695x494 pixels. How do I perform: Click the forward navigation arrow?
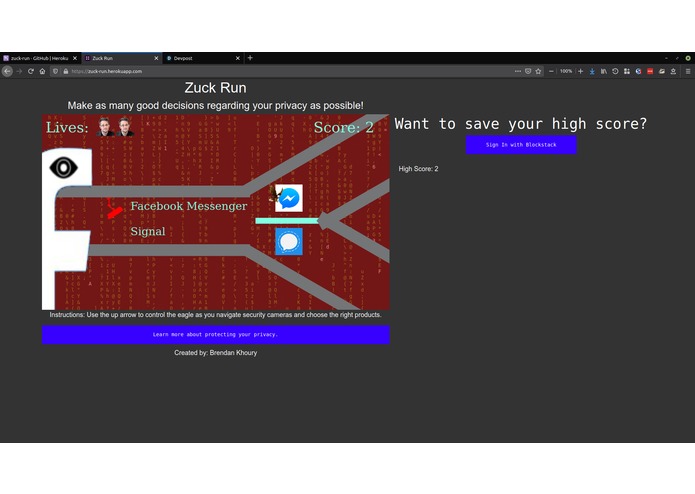click(19, 71)
